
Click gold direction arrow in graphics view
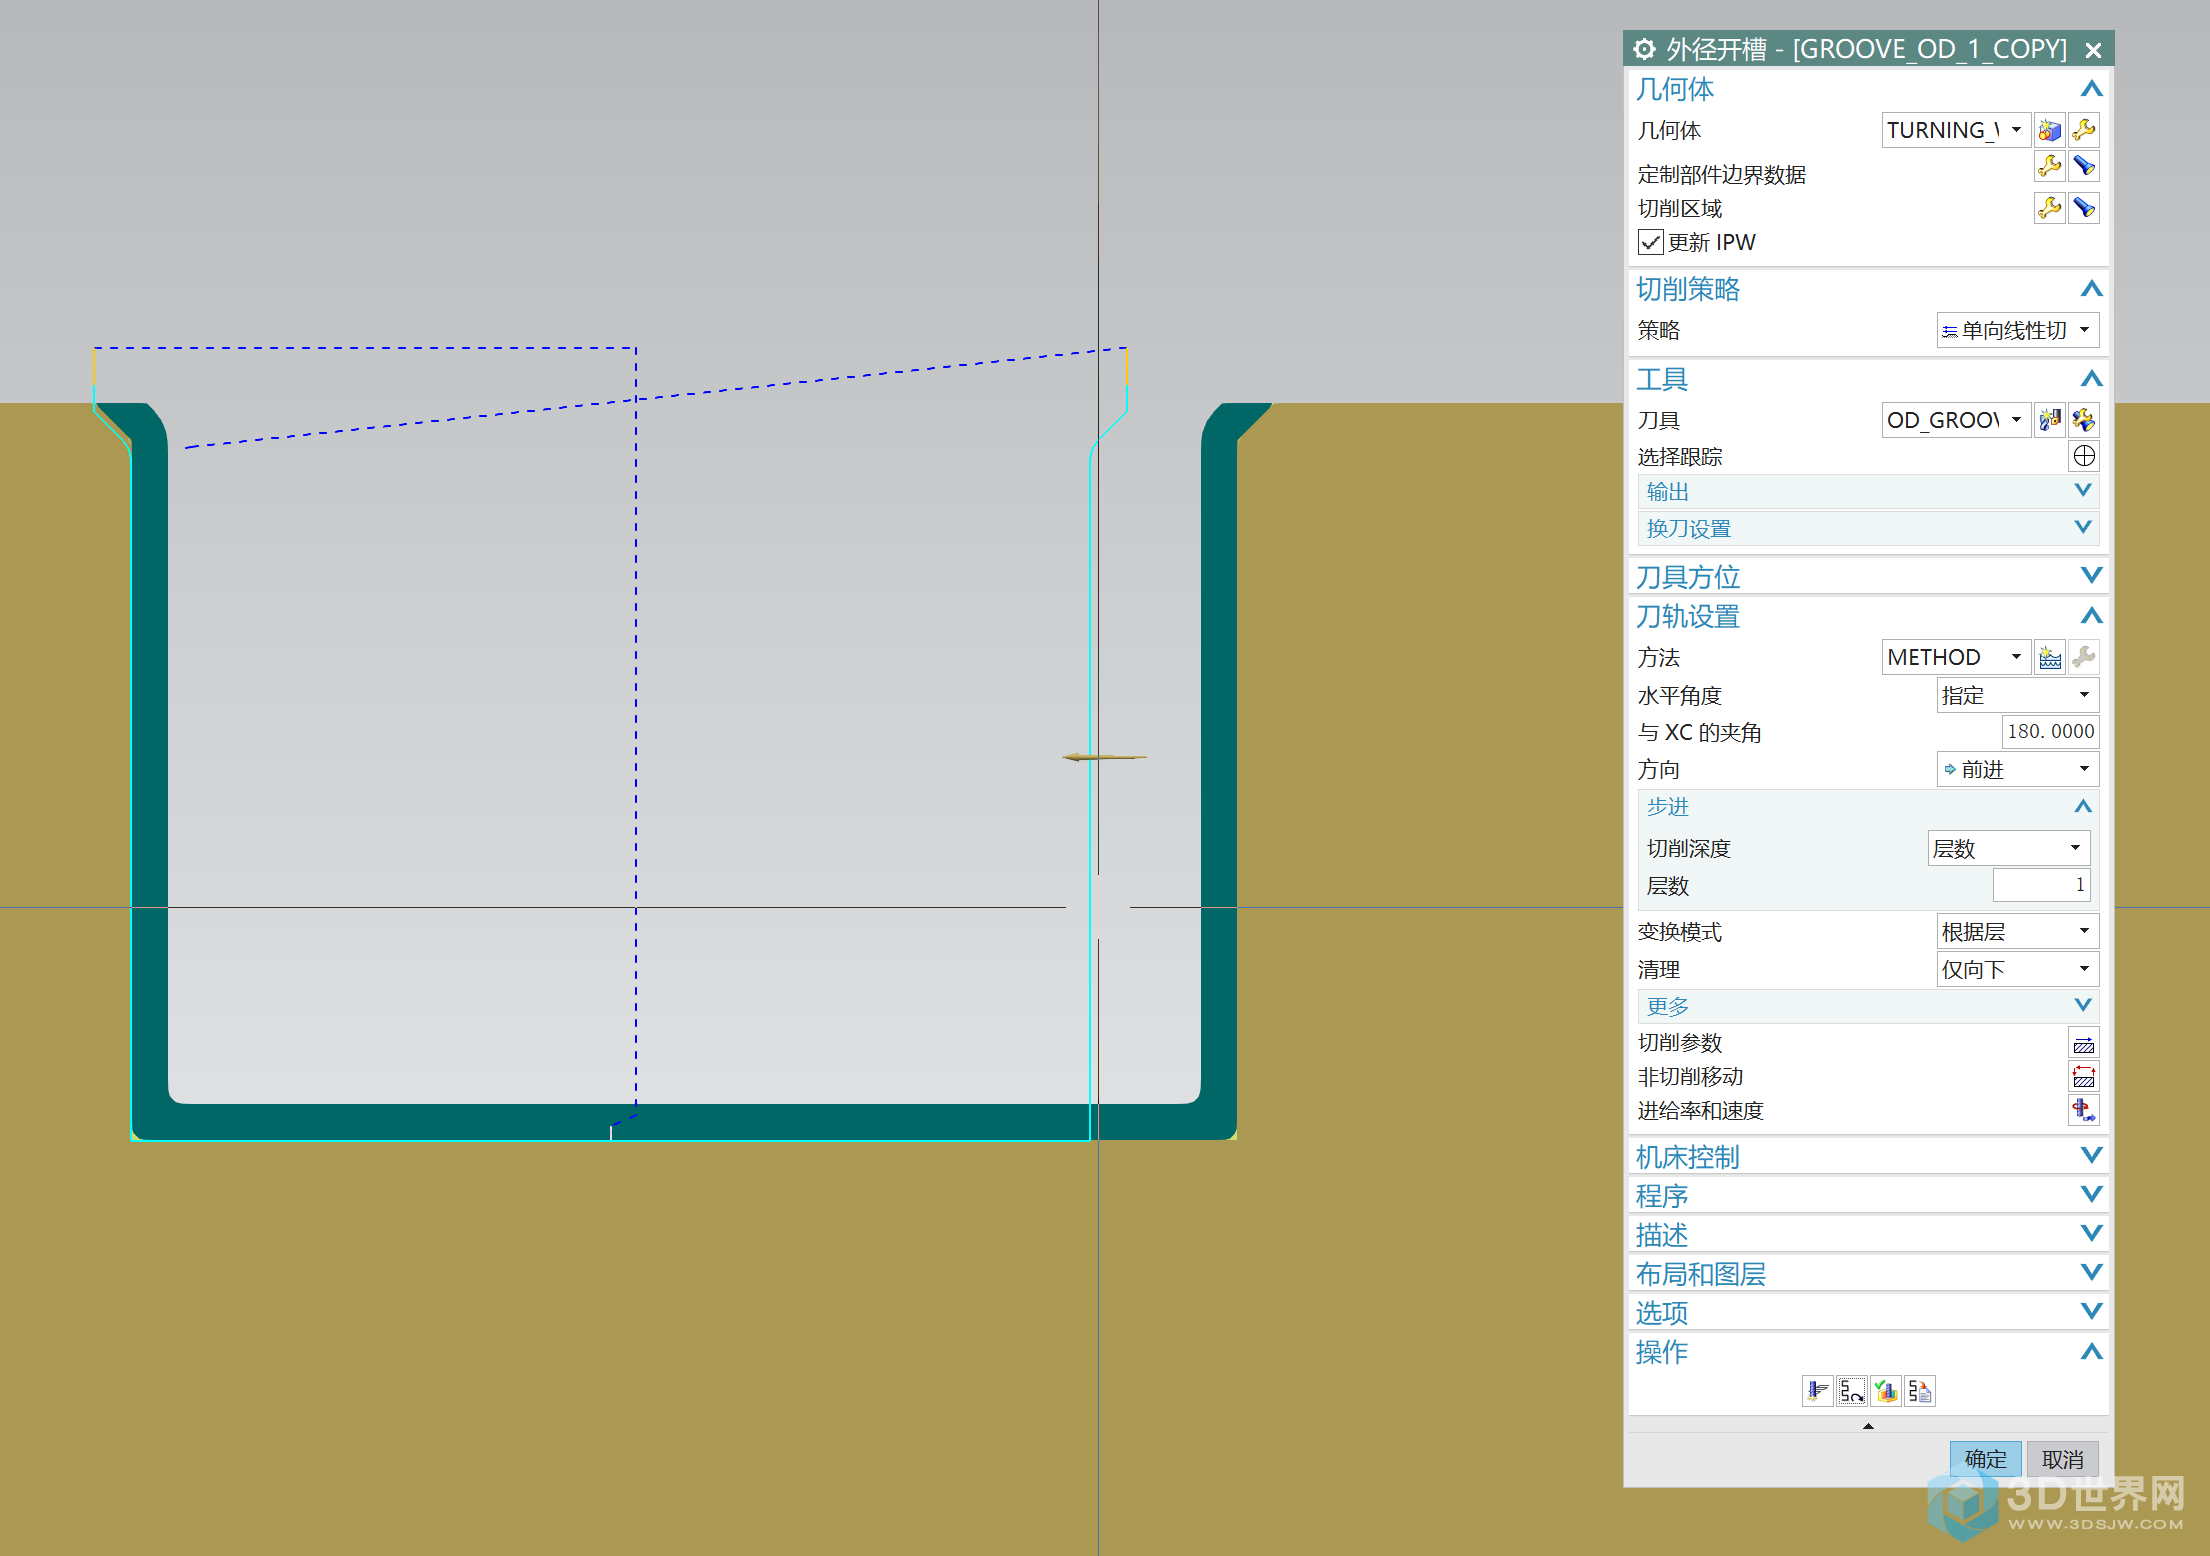[x=1104, y=757]
